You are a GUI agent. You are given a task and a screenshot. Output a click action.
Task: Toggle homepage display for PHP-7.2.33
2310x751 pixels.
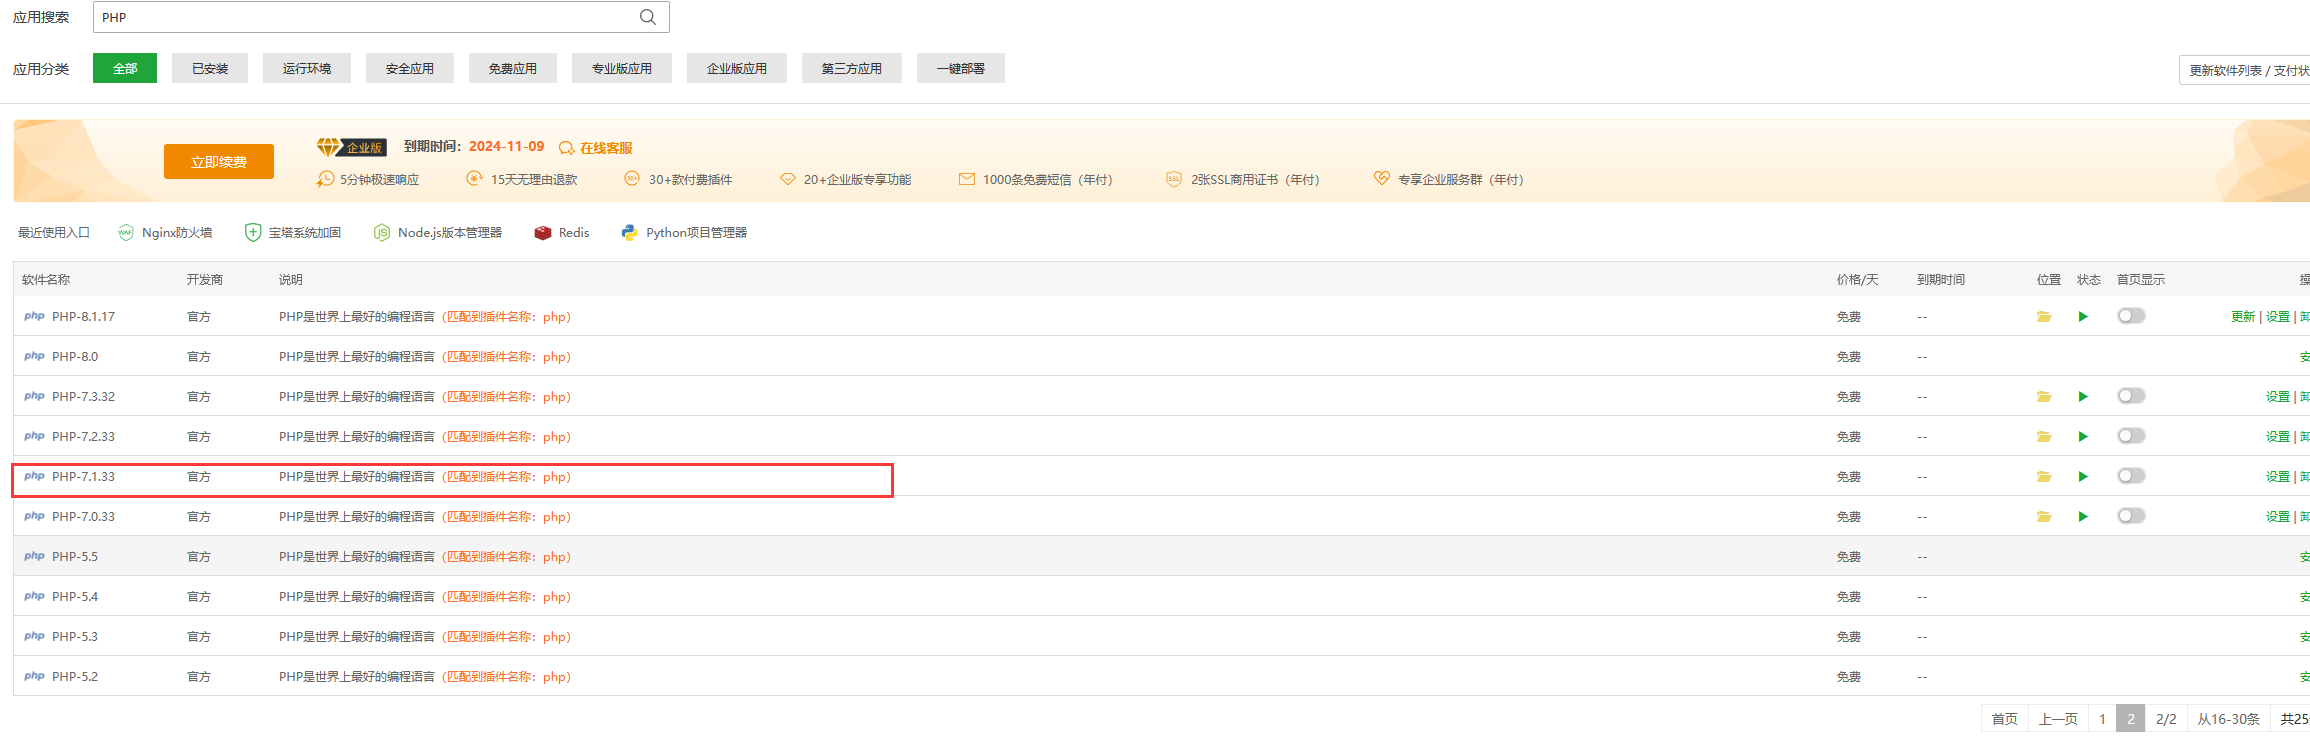(2131, 436)
